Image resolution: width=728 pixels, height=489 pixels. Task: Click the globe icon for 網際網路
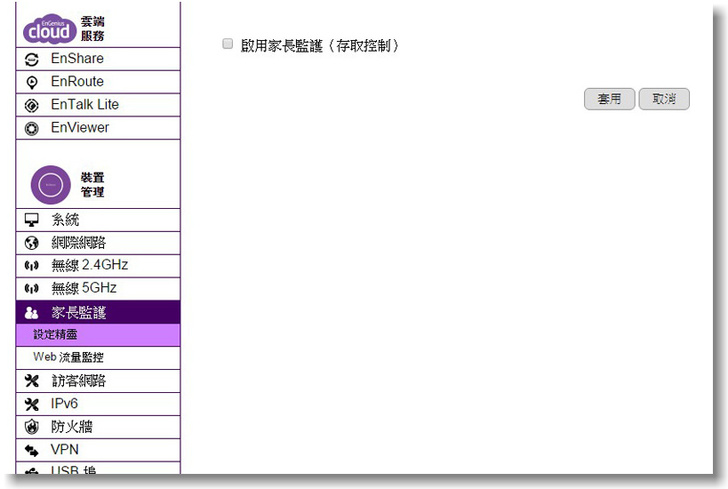(32, 243)
